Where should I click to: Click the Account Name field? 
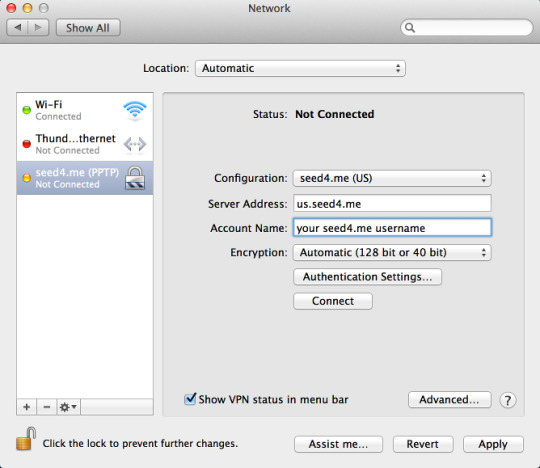tap(392, 228)
